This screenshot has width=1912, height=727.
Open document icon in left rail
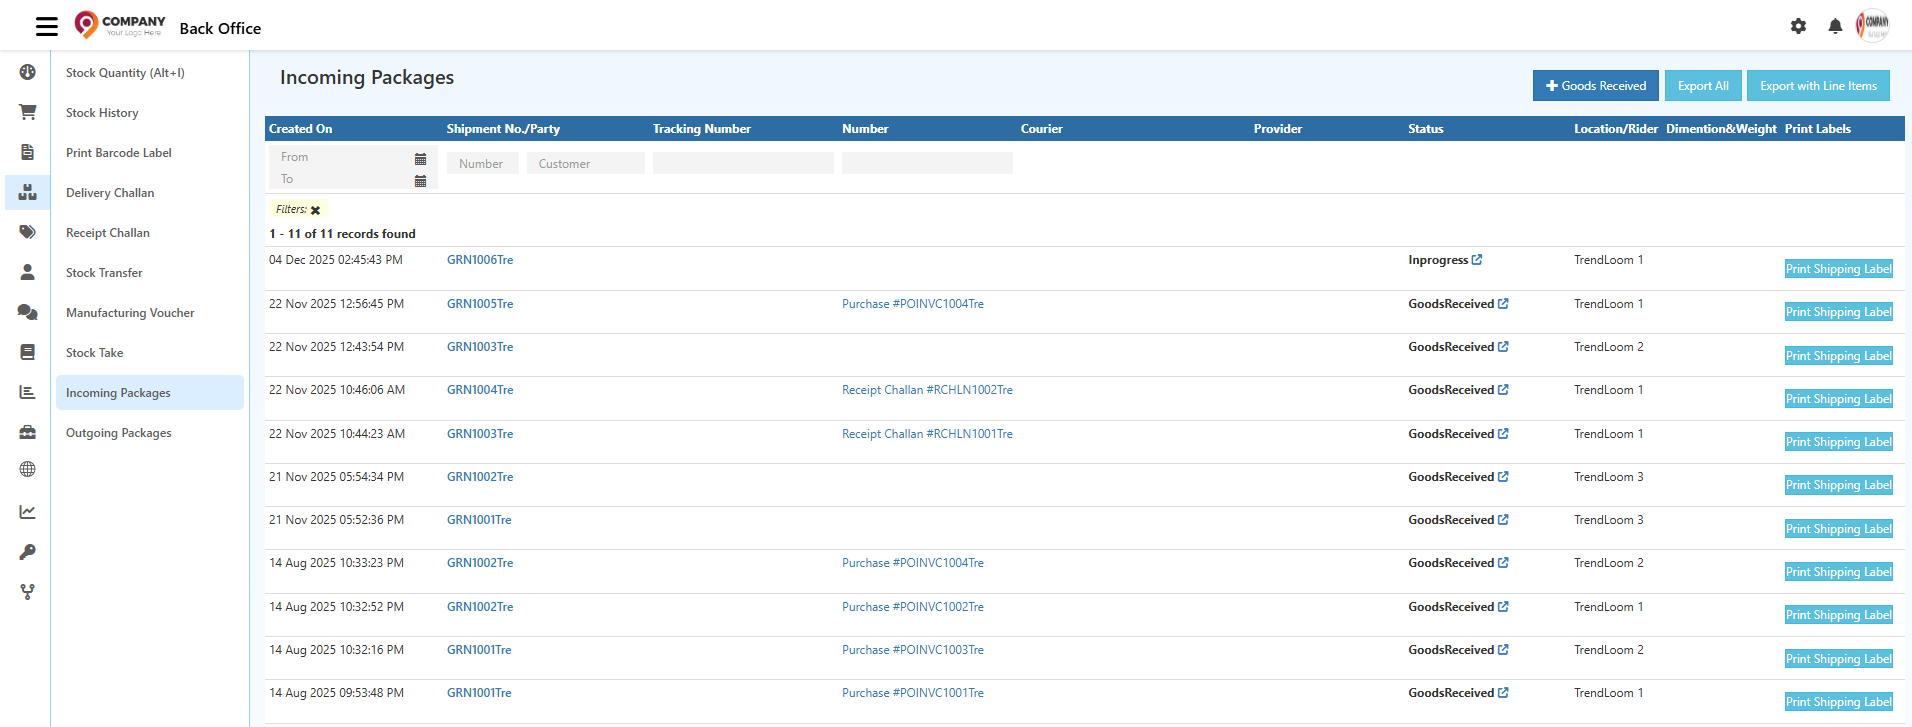pyautogui.click(x=27, y=152)
